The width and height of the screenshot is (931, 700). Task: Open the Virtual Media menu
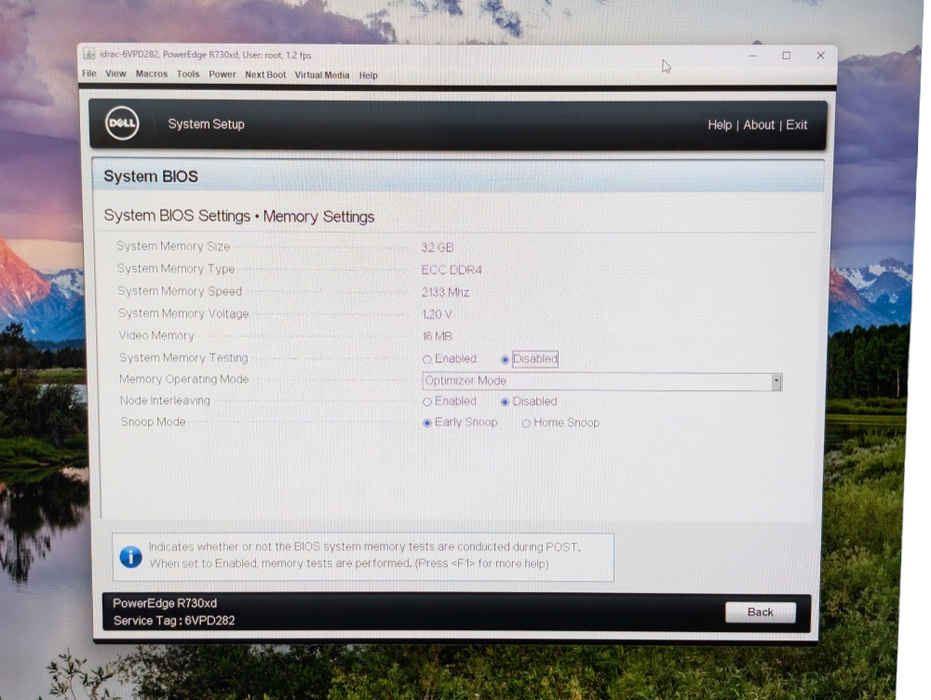click(322, 75)
